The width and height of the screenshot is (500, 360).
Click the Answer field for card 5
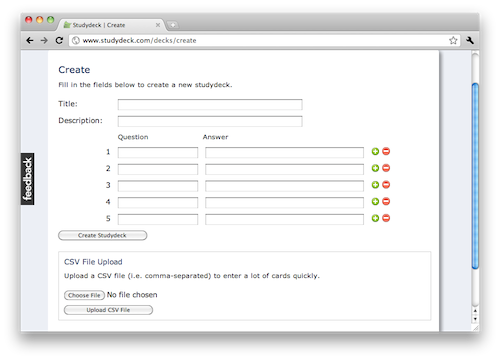click(284, 219)
